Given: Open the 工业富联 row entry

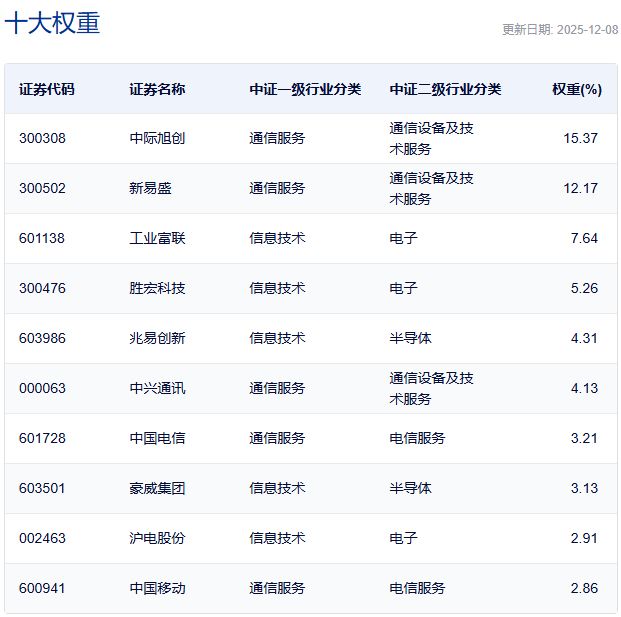Looking at the screenshot, I should pos(157,238).
